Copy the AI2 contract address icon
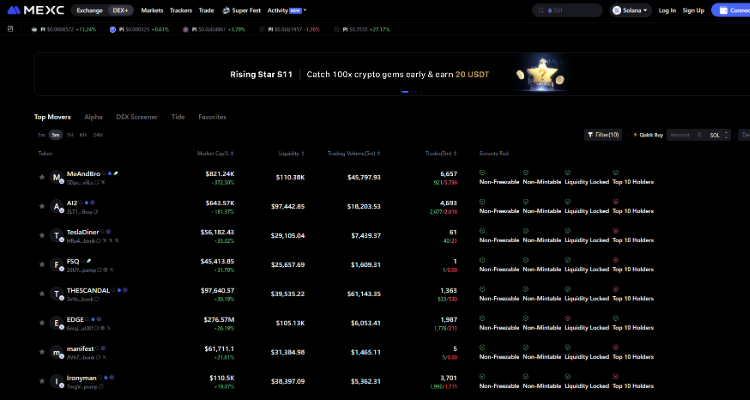Viewport: 750px width, 400px height. point(96,211)
